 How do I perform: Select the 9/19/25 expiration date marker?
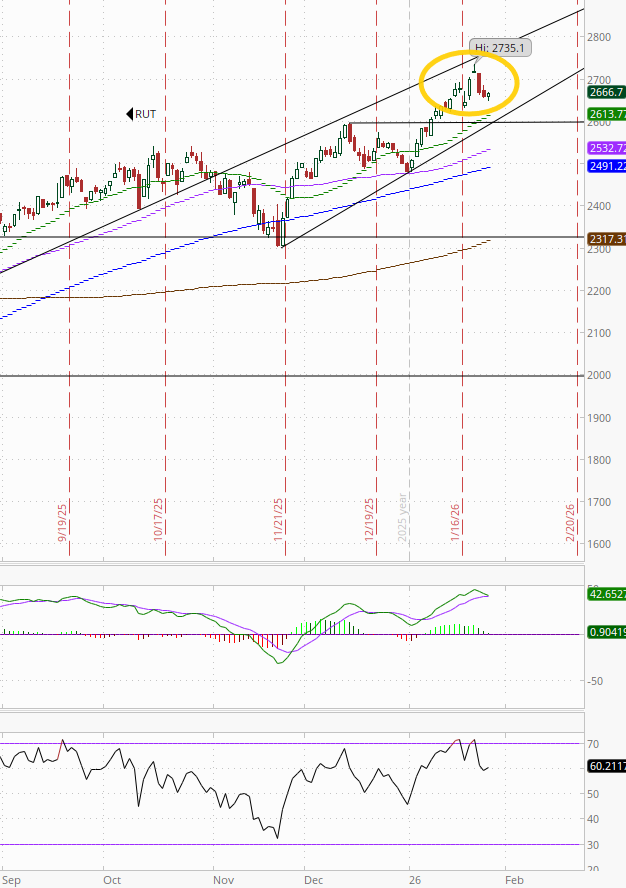click(x=62, y=523)
